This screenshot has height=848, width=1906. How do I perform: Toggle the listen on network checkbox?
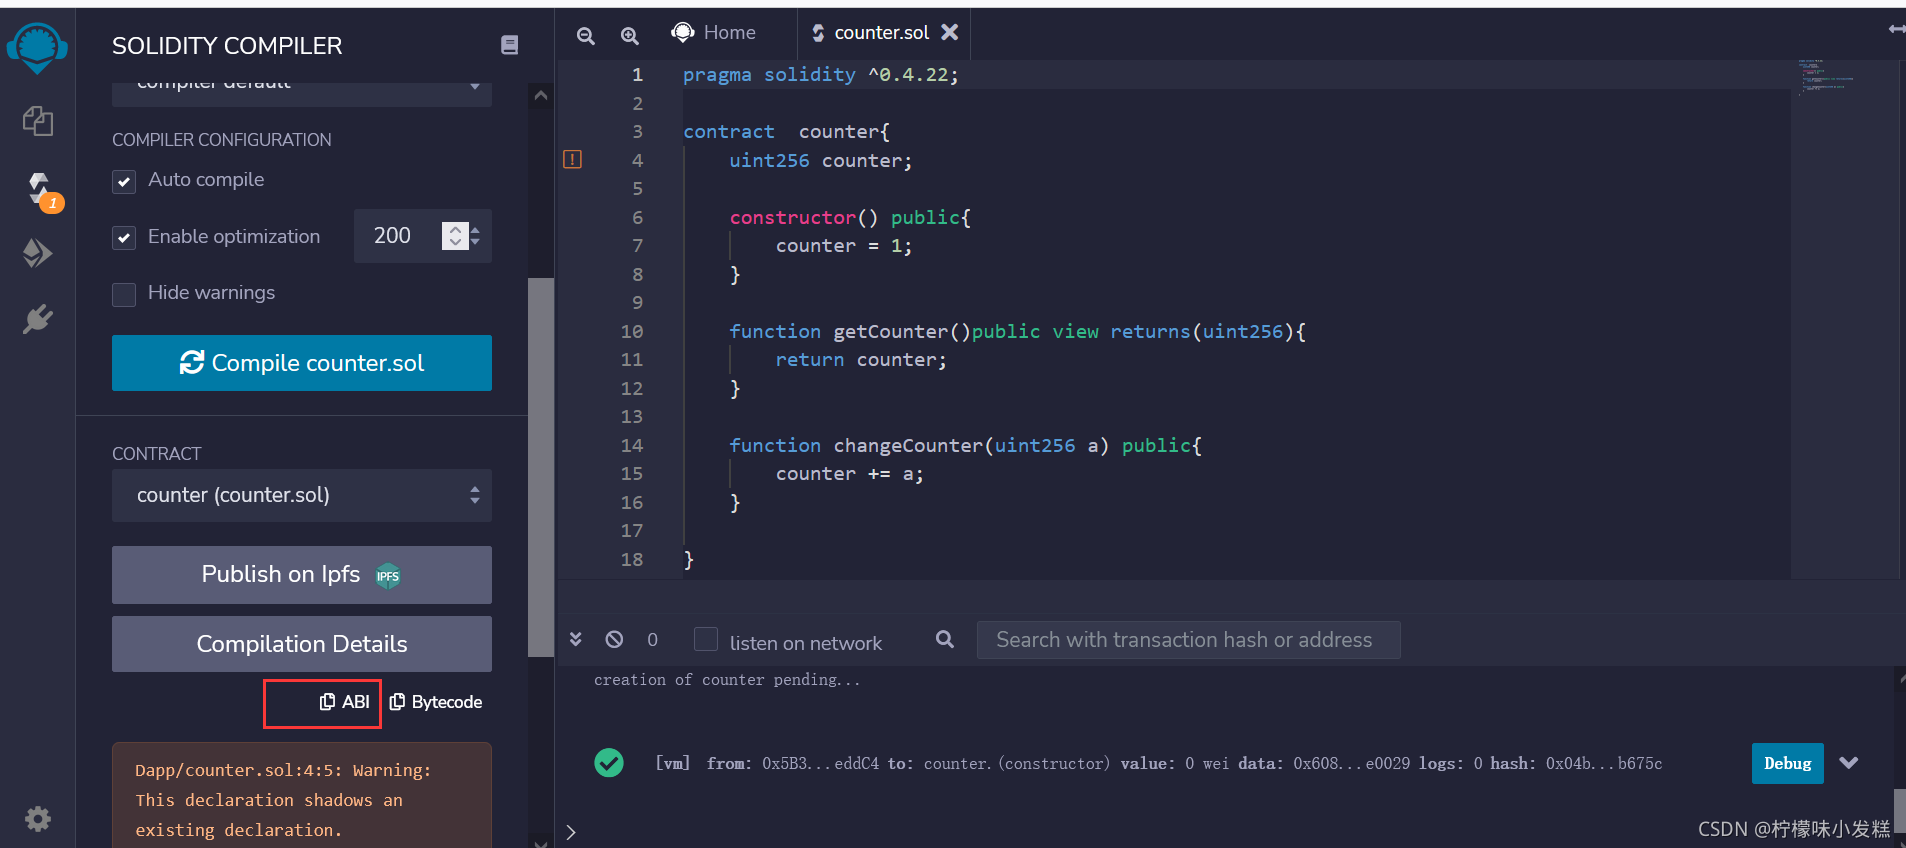coord(706,639)
